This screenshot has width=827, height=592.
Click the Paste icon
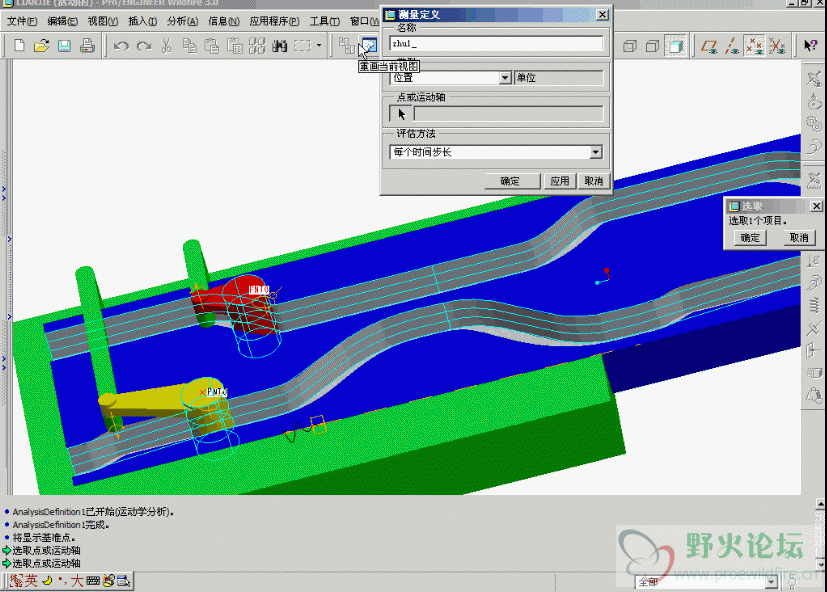[x=211, y=46]
